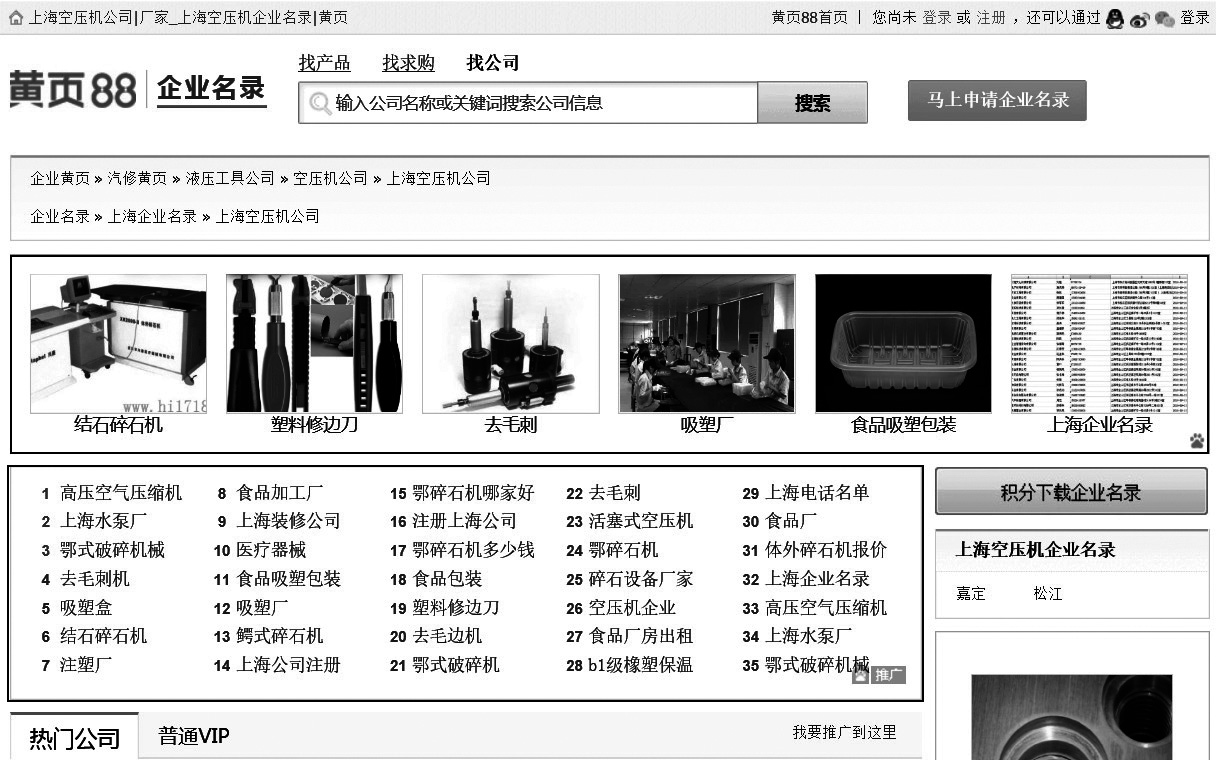The height and width of the screenshot is (760, 1216).
Task: Click the QQ penguin login icon
Action: pos(1115,18)
